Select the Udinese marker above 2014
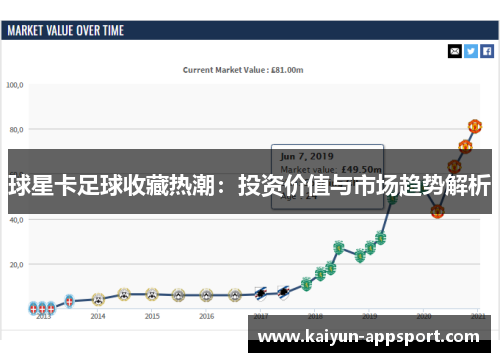The height and width of the screenshot is (362, 500). tap(98, 299)
